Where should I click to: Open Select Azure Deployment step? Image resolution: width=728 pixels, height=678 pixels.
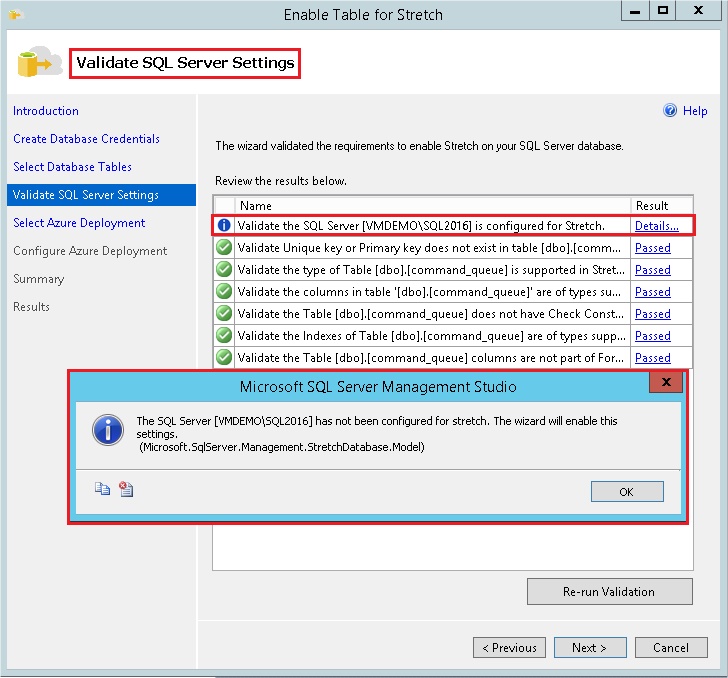(x=79, y=223)
